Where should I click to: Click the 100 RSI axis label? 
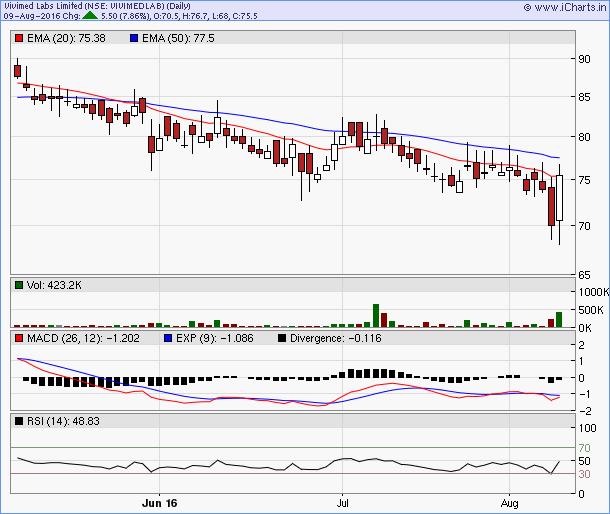(587, 428)
